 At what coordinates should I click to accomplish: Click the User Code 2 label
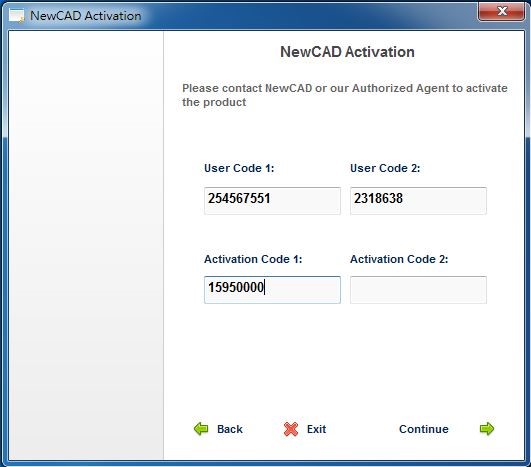[385, 168]
